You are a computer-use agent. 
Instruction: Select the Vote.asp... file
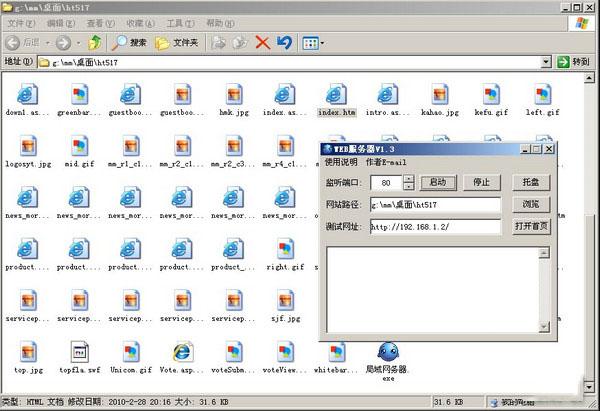tap(182, 357)
